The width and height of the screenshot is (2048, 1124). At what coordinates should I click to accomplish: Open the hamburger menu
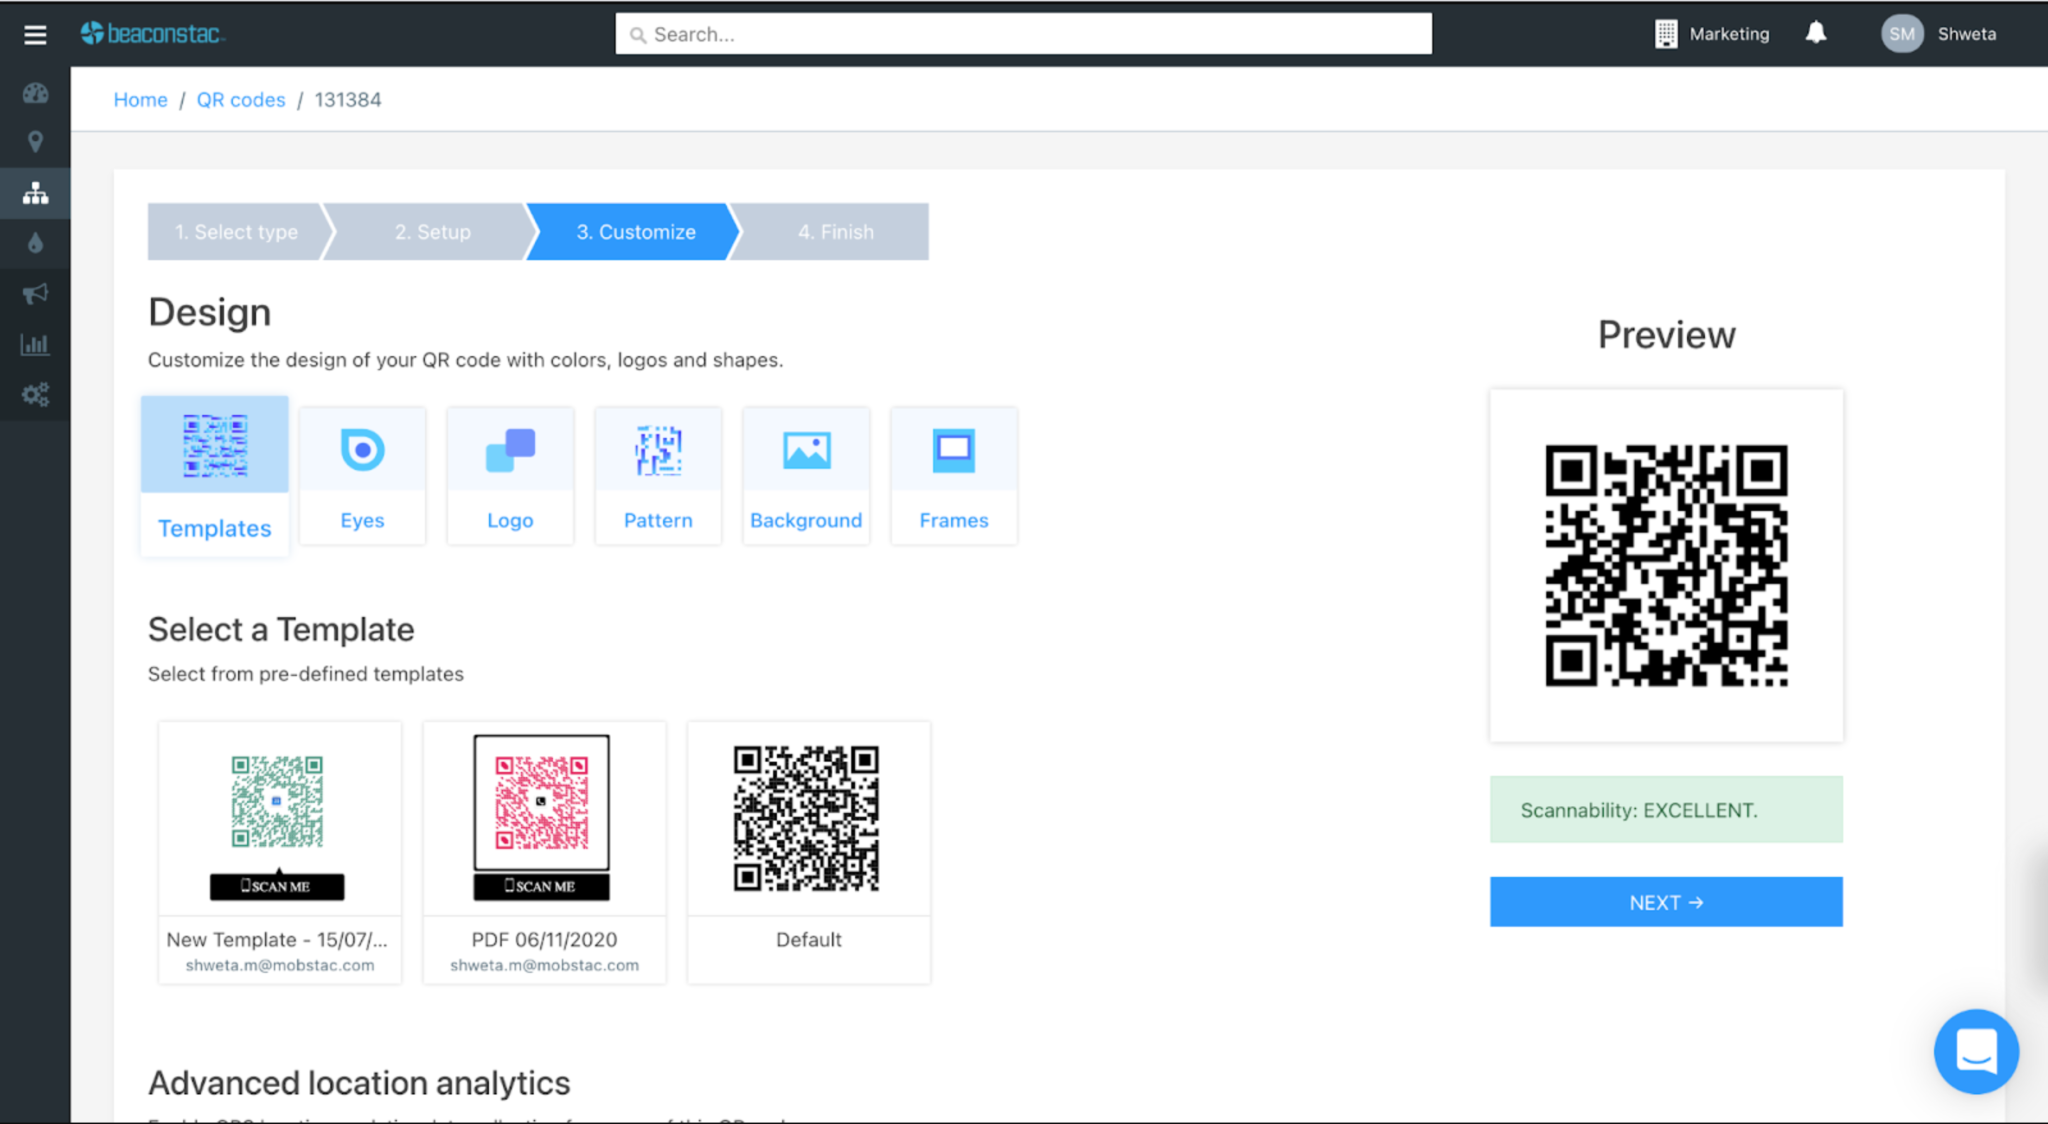pos(35,35)
